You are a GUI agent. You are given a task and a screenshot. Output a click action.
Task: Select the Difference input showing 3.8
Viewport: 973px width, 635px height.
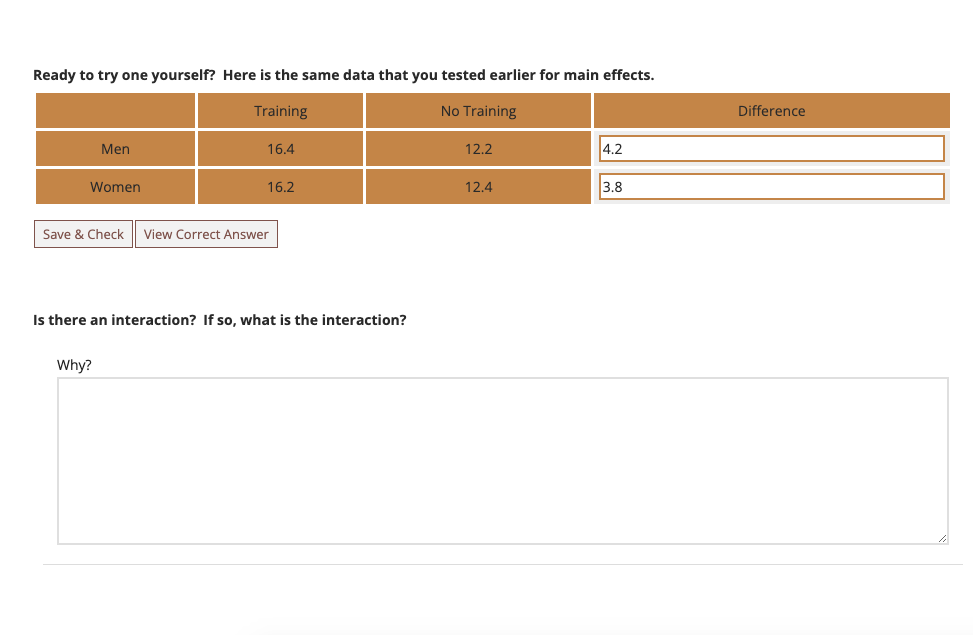[x=770, y=186]
